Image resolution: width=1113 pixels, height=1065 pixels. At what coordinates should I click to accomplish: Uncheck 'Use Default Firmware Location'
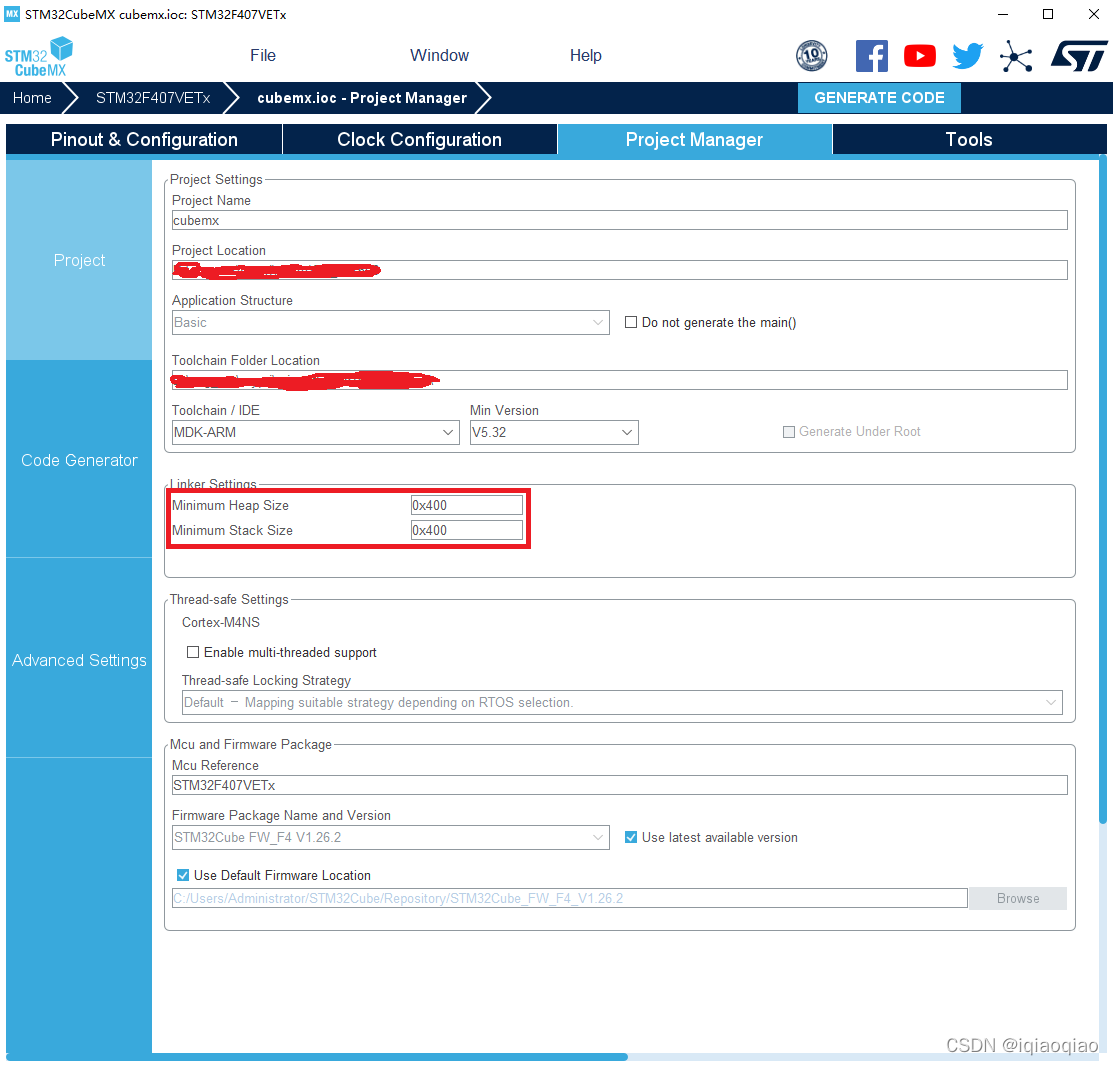(182, 875)
